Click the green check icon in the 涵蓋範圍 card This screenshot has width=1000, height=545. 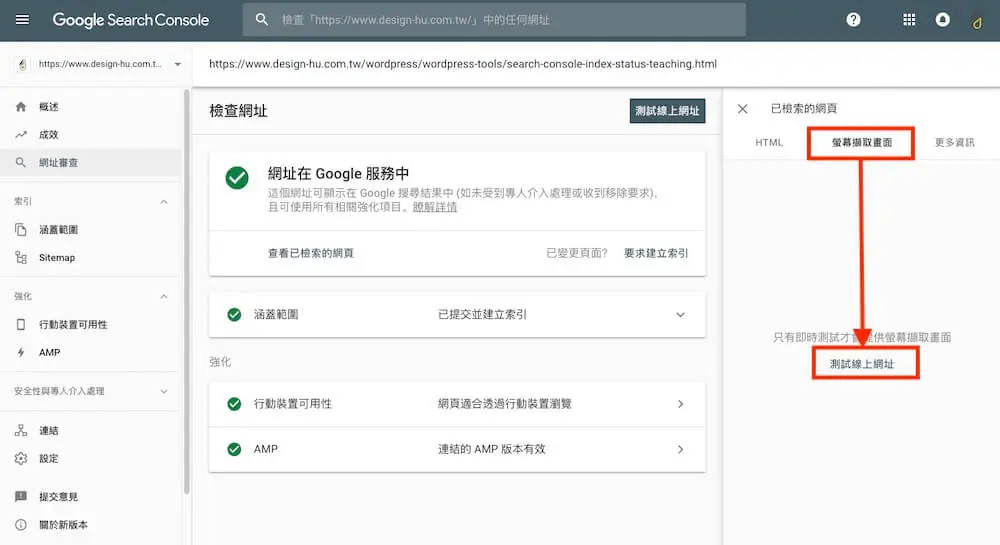click(x=234, y=314)
